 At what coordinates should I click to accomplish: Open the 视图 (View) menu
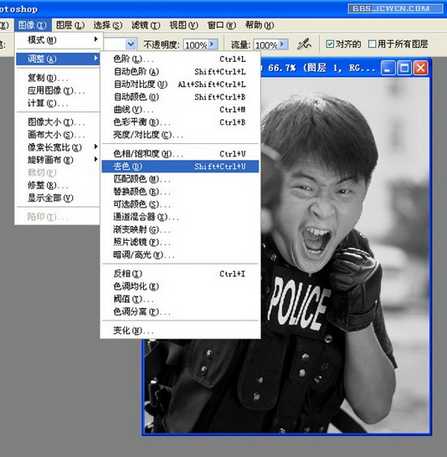pos(184,25)
